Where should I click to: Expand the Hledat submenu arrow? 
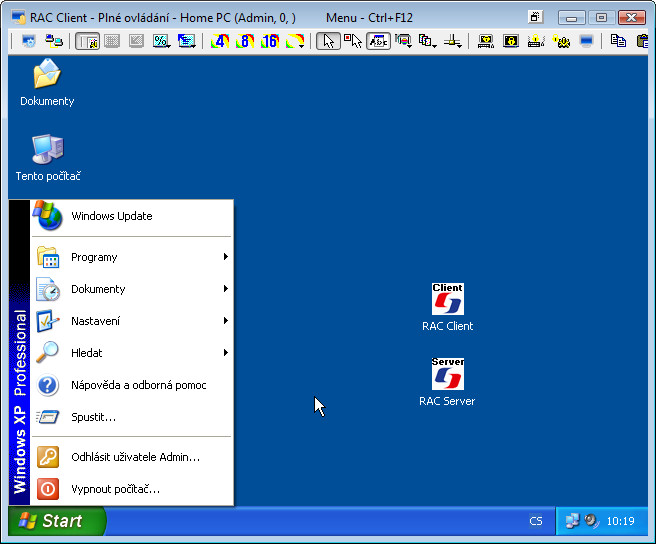click(x=226, y=353)
